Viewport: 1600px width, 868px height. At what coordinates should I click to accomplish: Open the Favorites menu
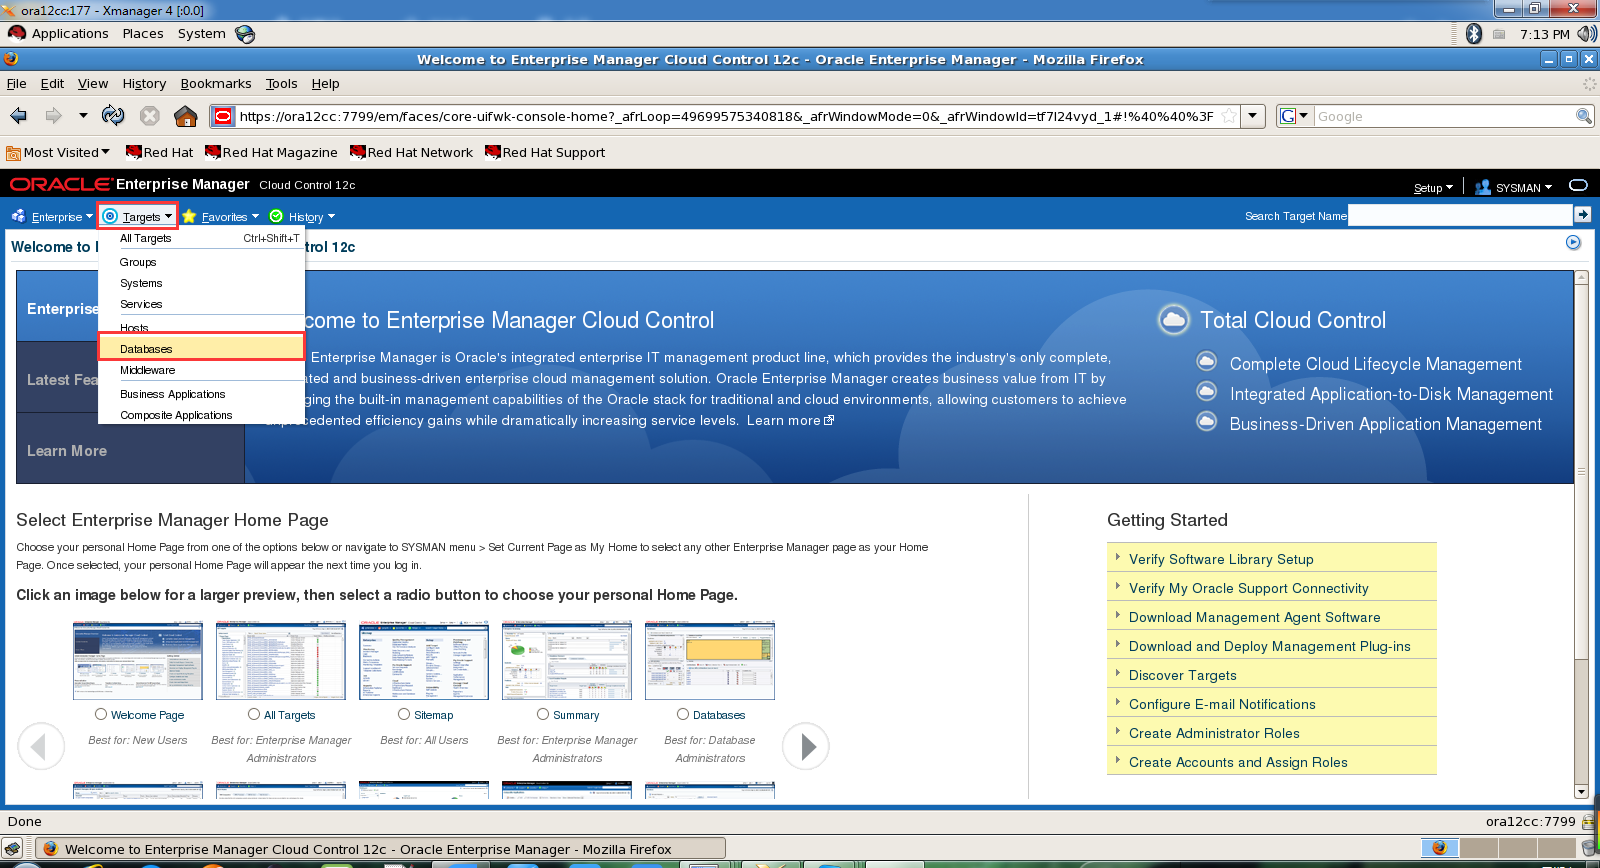pos(220,216)
